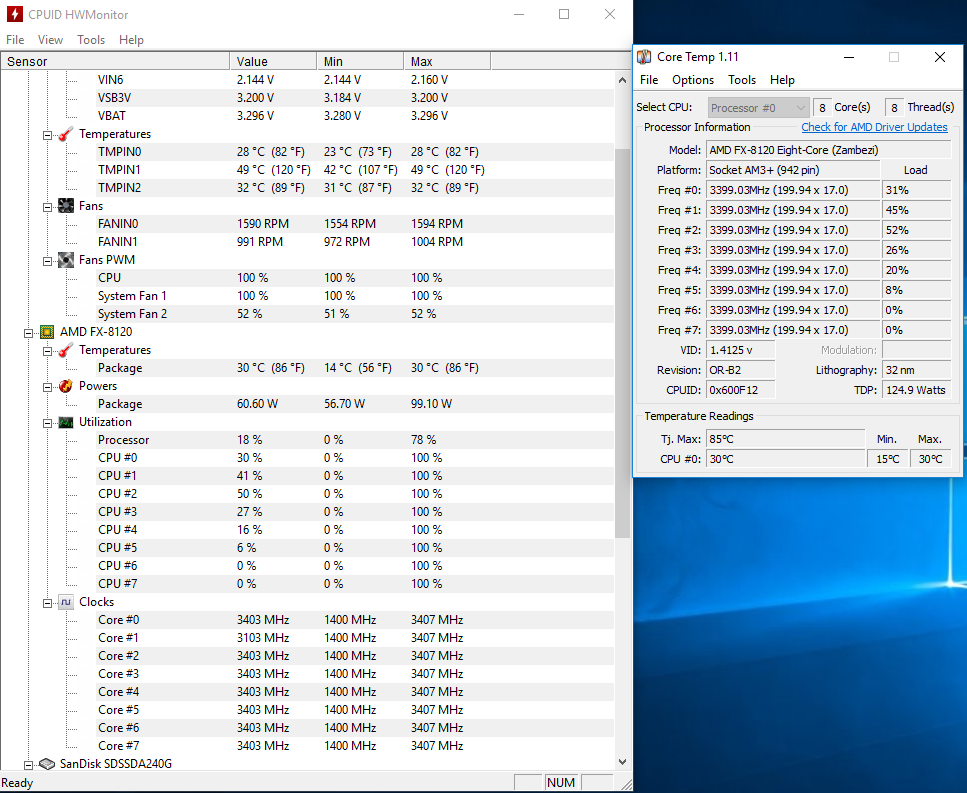Collapse the mainboard Temperatures group
Image resolution: width=967 pixels, height=793 pixels.
point(47,135)
